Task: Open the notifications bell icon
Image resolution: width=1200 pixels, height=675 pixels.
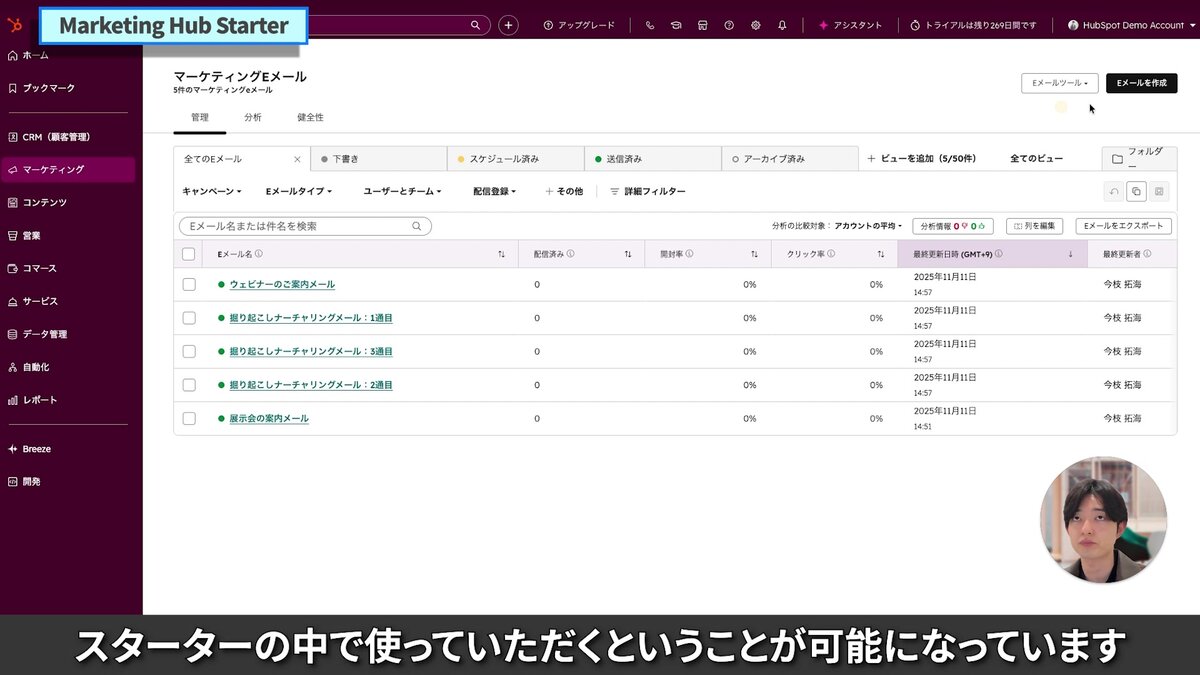Action: pos(781,24)
